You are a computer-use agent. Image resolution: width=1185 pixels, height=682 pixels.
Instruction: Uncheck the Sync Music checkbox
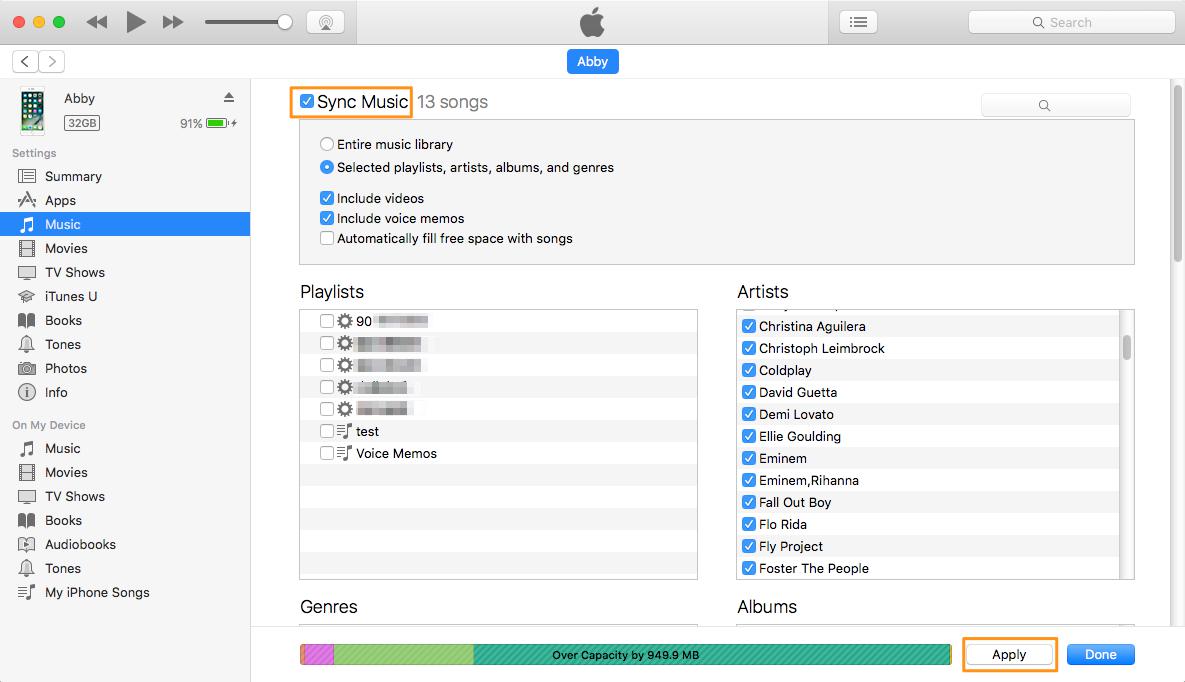click(305, 100)
